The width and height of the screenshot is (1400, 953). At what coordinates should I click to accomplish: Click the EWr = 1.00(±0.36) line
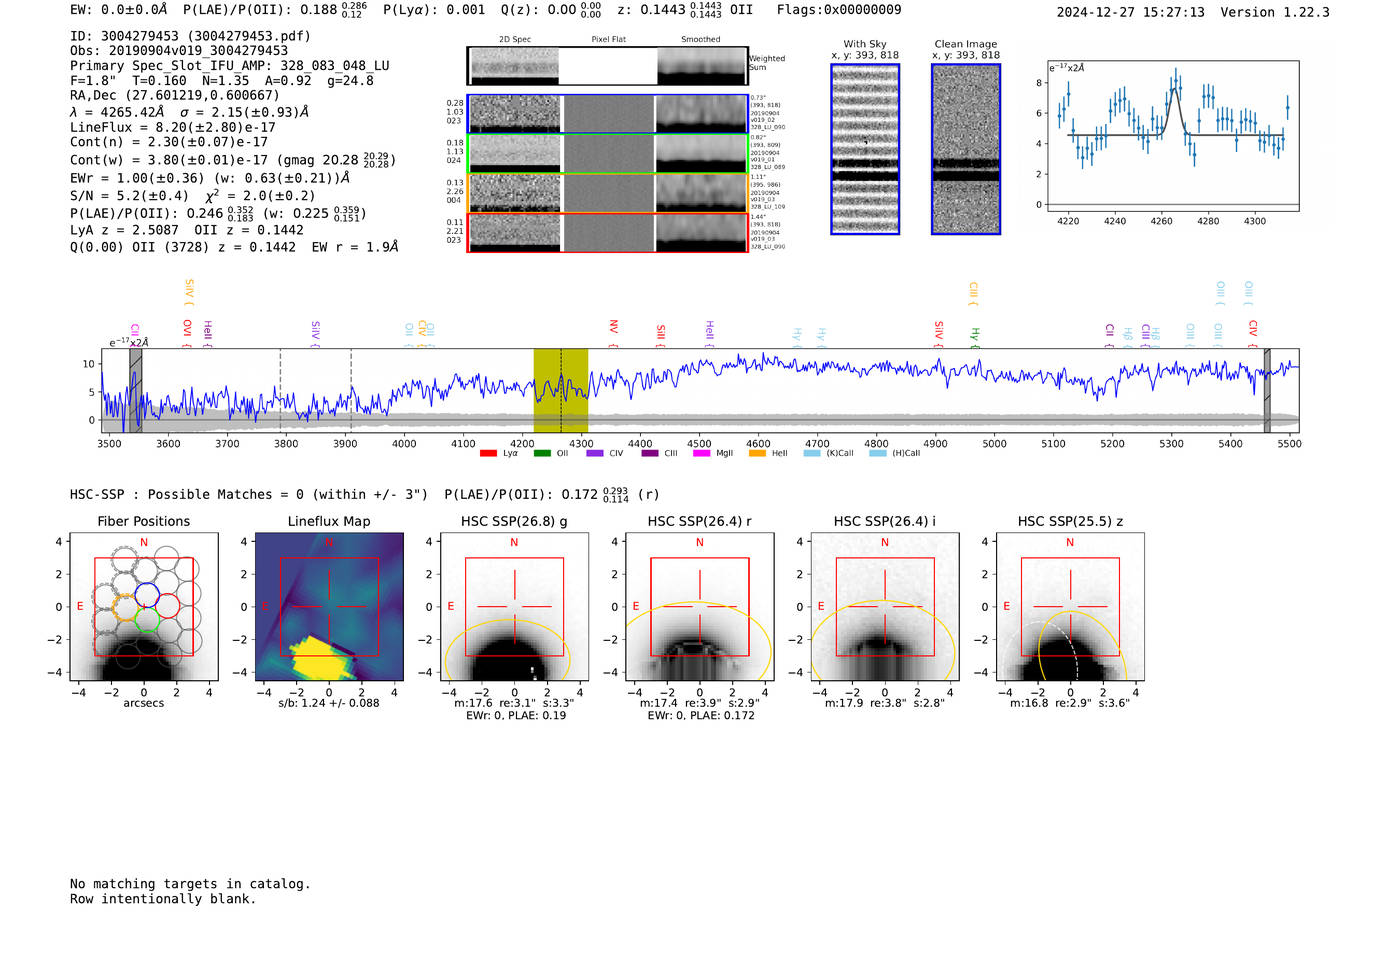[x=210, y=178]
